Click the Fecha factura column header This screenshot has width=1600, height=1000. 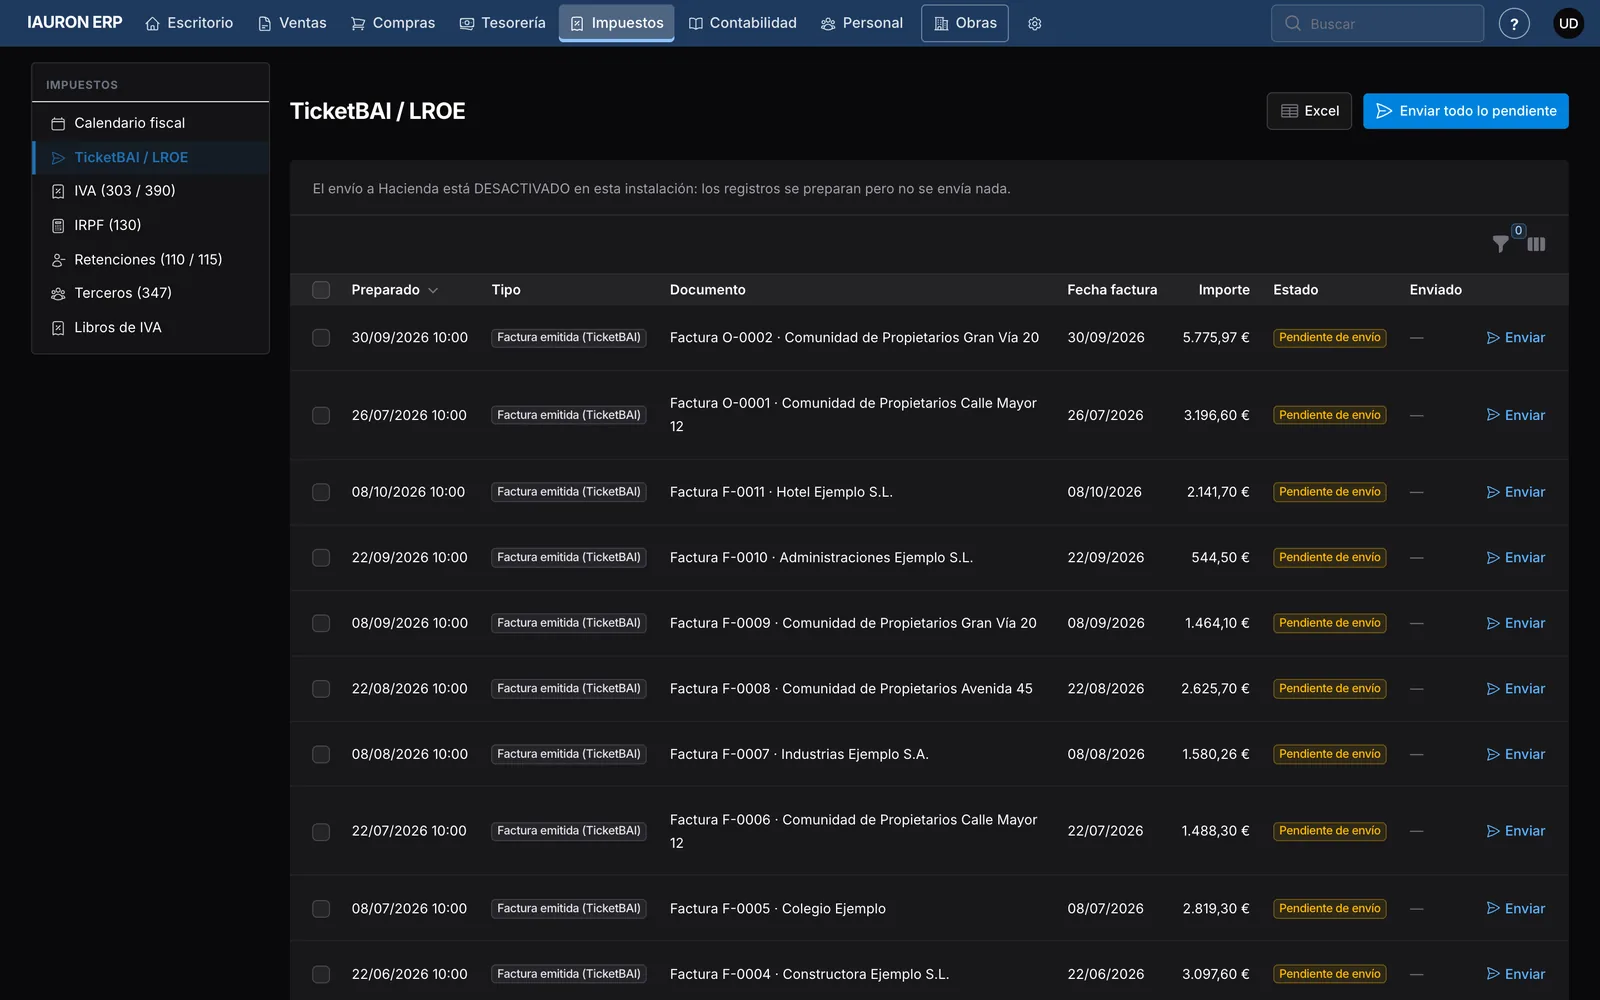[x=1112, y=290]
